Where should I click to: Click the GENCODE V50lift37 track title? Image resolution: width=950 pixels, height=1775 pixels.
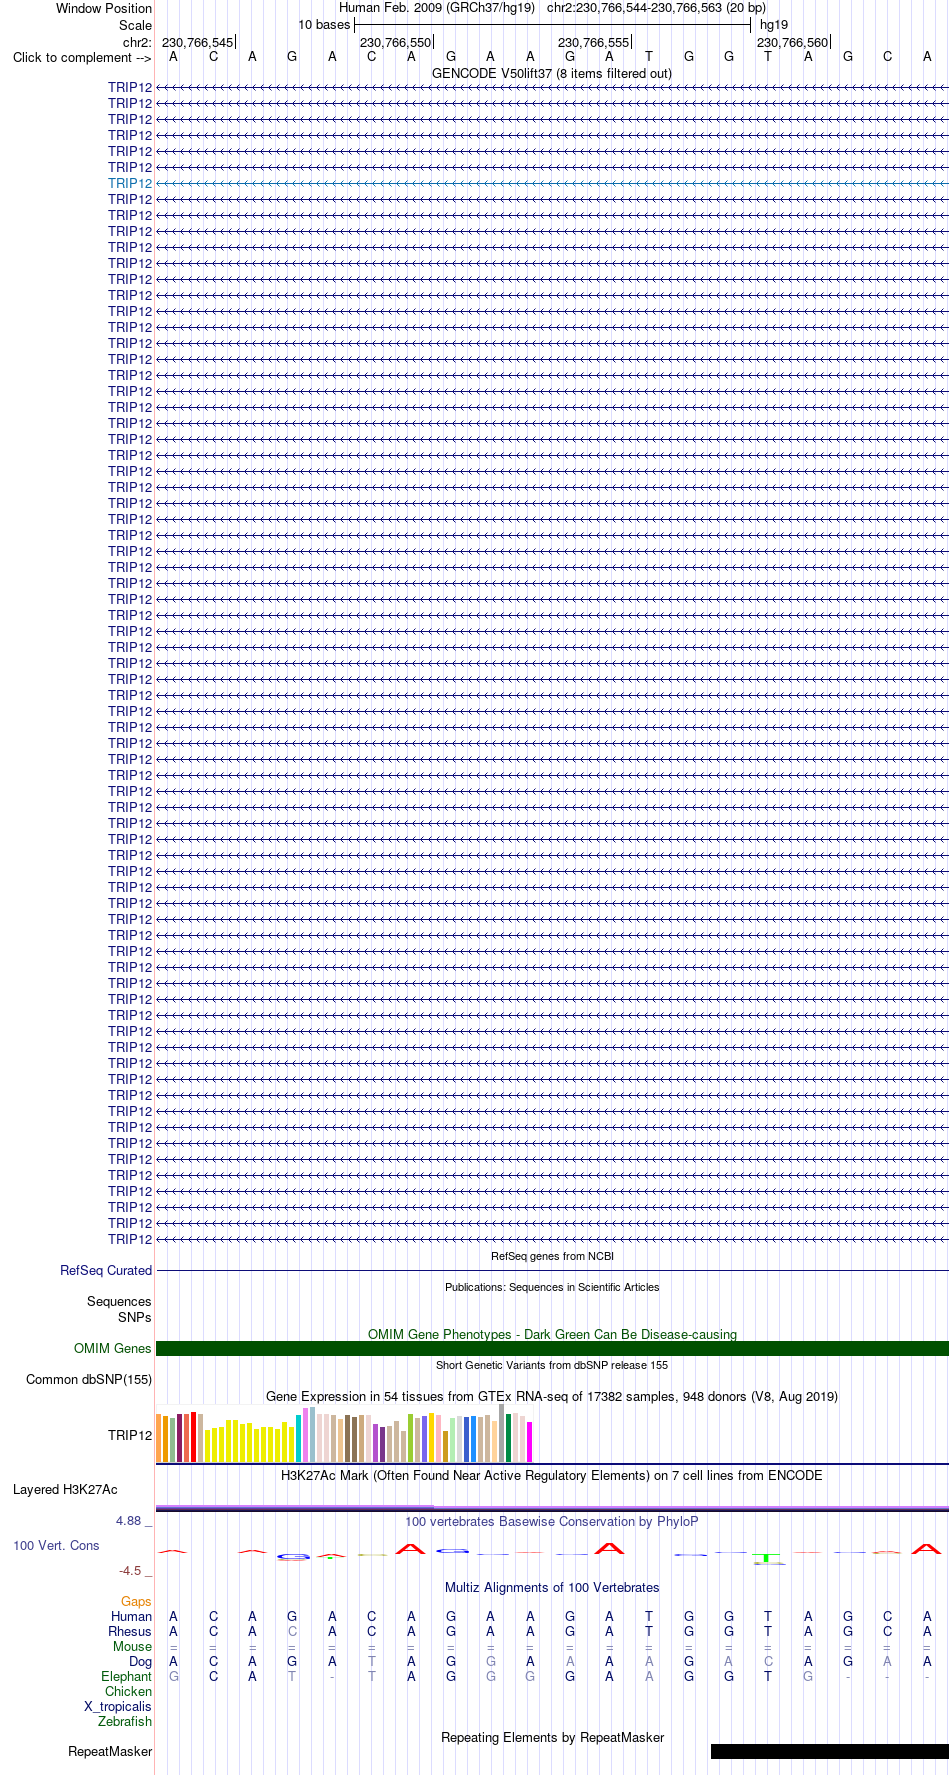point(552,74)
